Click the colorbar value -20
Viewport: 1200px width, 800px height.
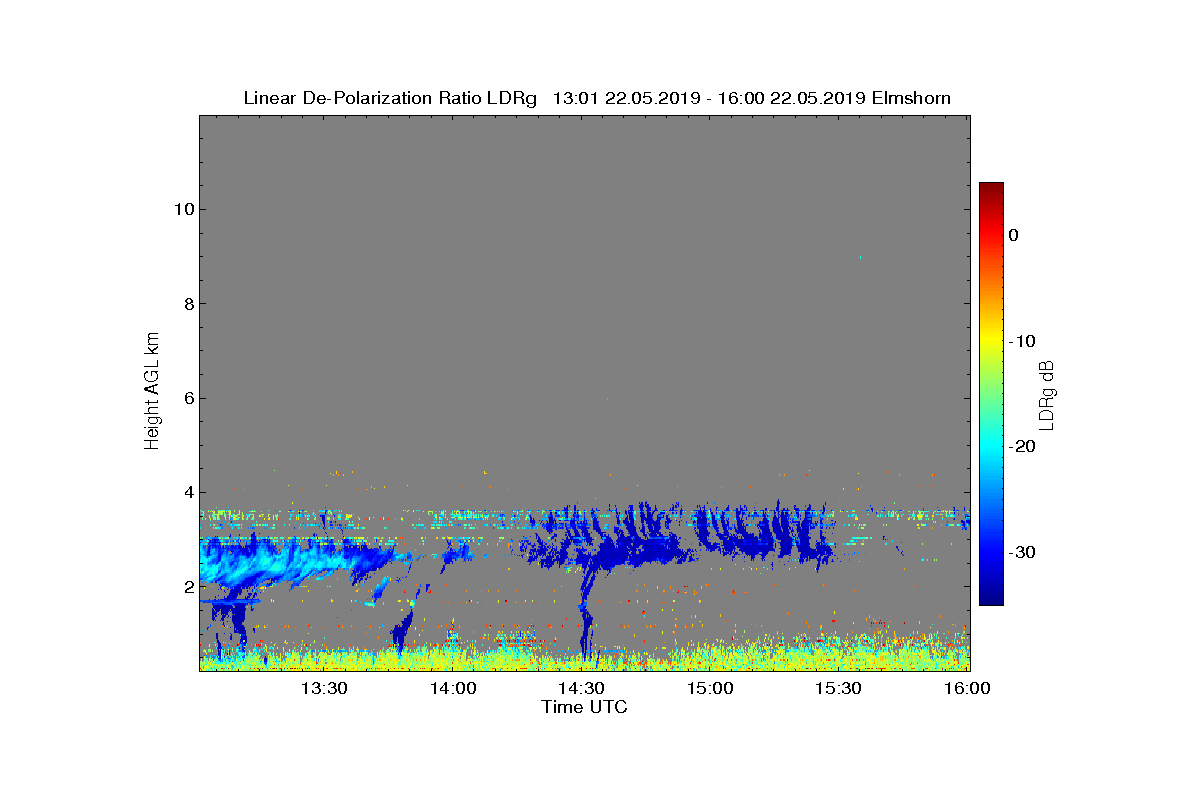point(1022,446)
